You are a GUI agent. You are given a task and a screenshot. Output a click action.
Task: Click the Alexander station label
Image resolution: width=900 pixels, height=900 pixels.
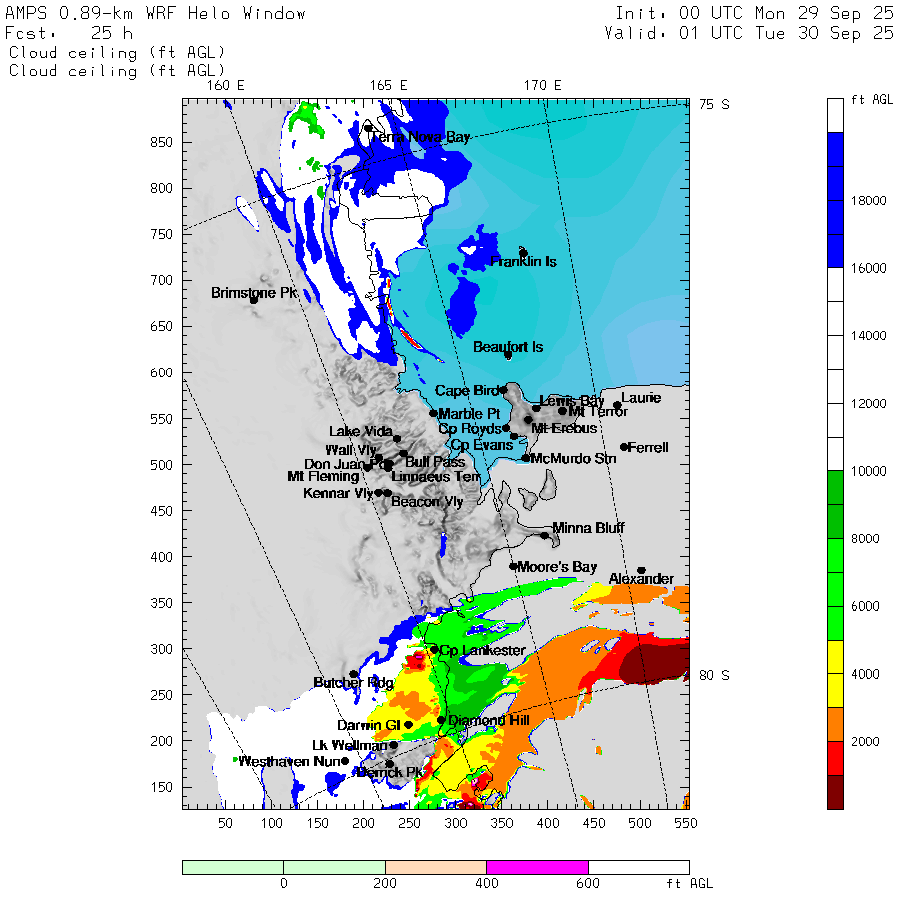point(641,579)
